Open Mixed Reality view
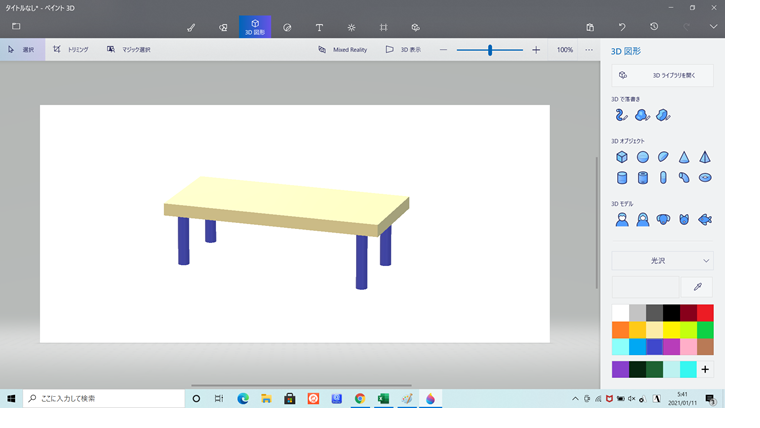Image resolution: width=760 pixels, height=428 pixels. 342,49
